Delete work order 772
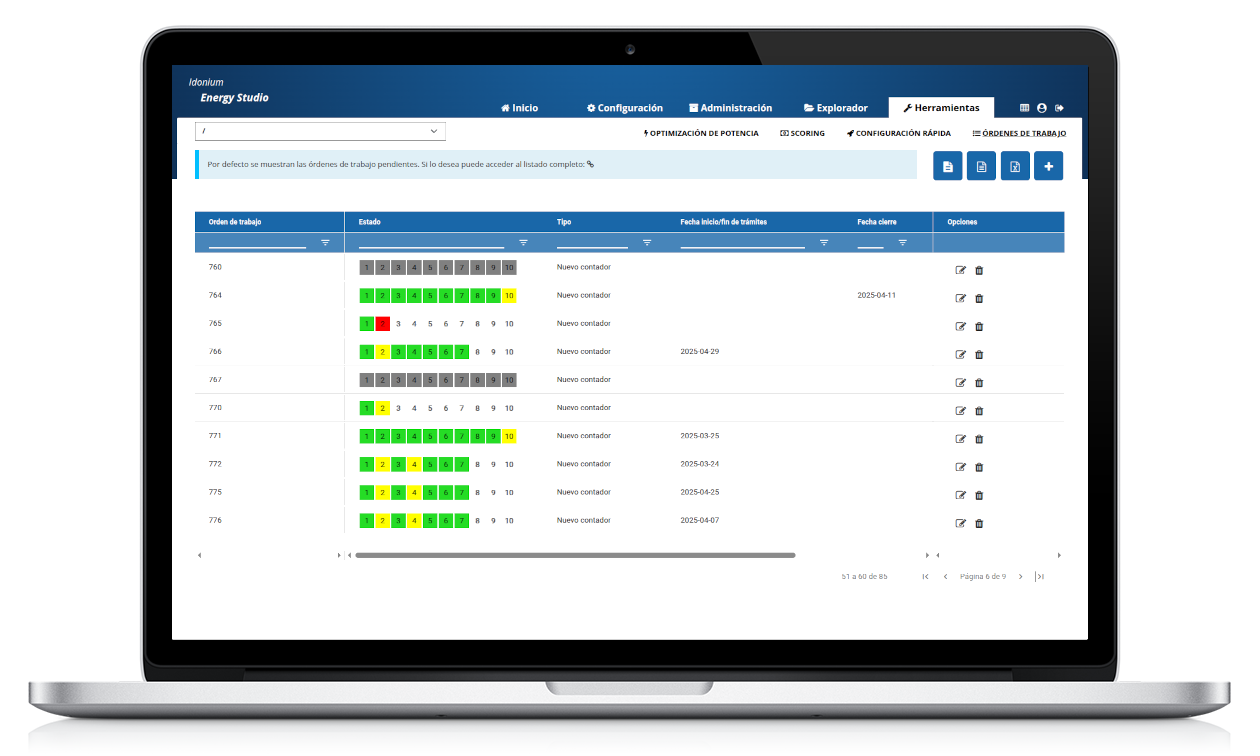This screenshot has width=1260, height=756. (979, 467)
